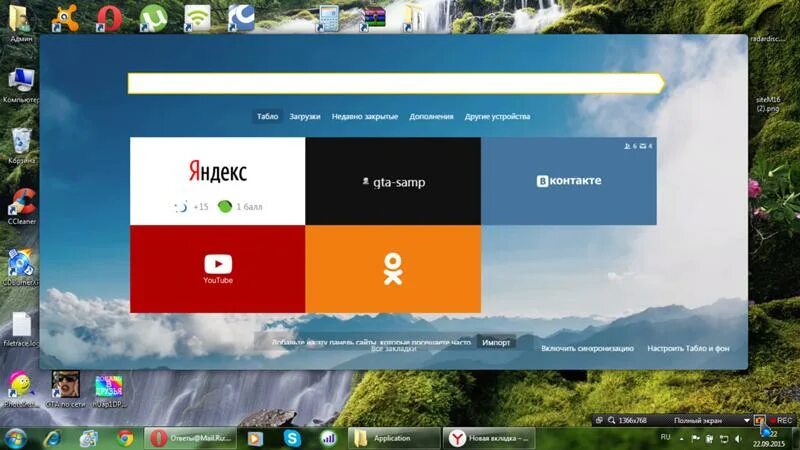
Task: Select the Avast antivirus desktop shortcut
Action: 65,18
